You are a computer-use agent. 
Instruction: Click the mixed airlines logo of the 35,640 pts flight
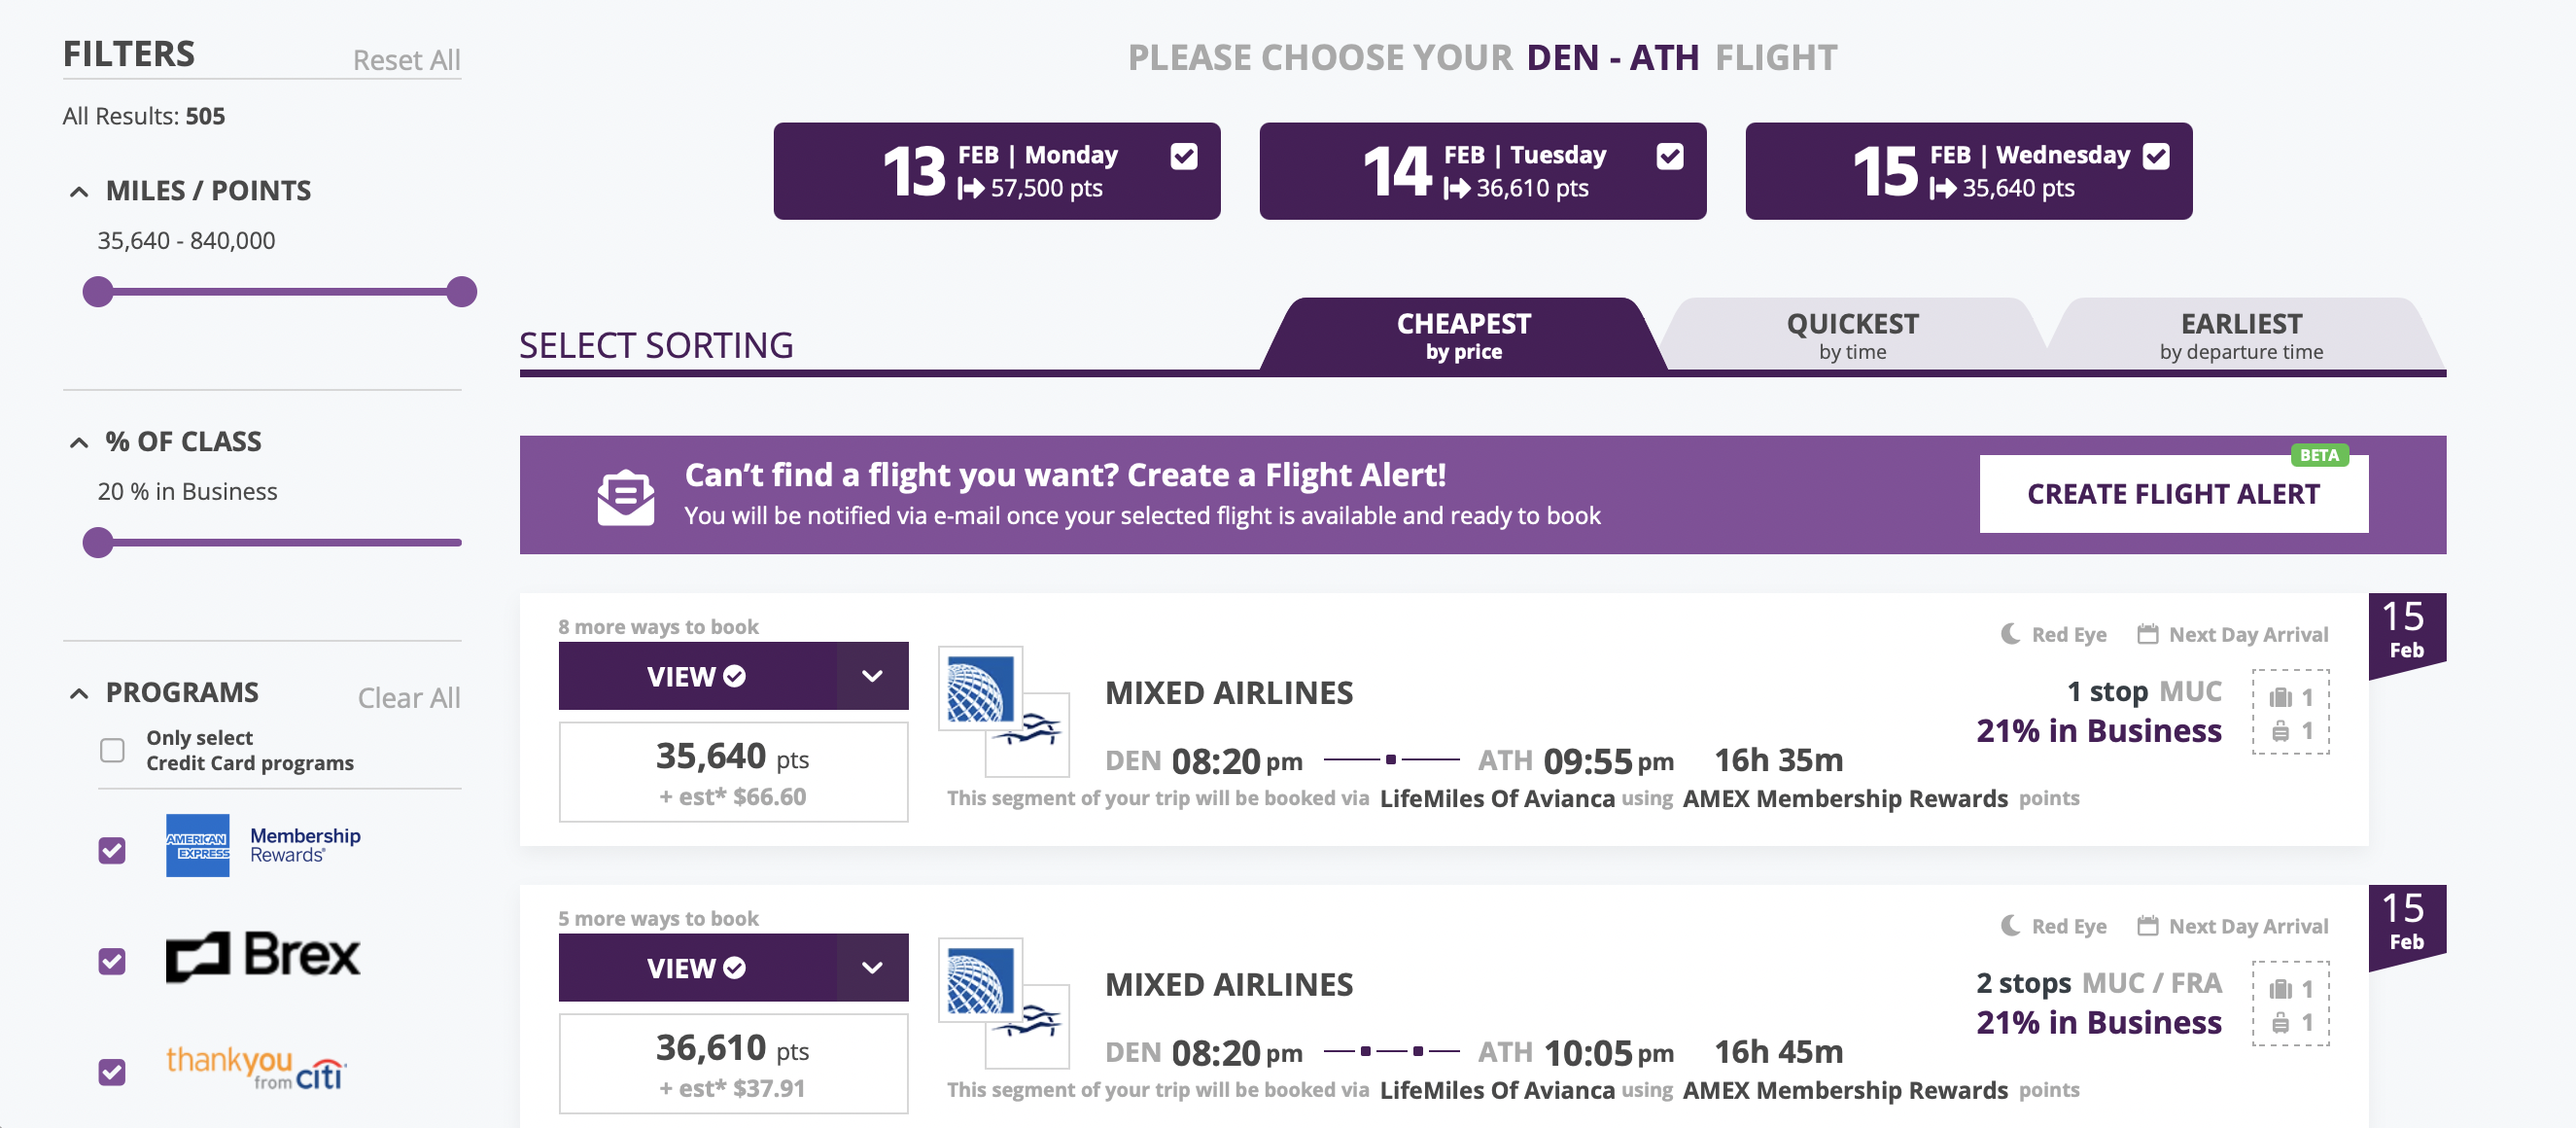tap(1003, 711)
